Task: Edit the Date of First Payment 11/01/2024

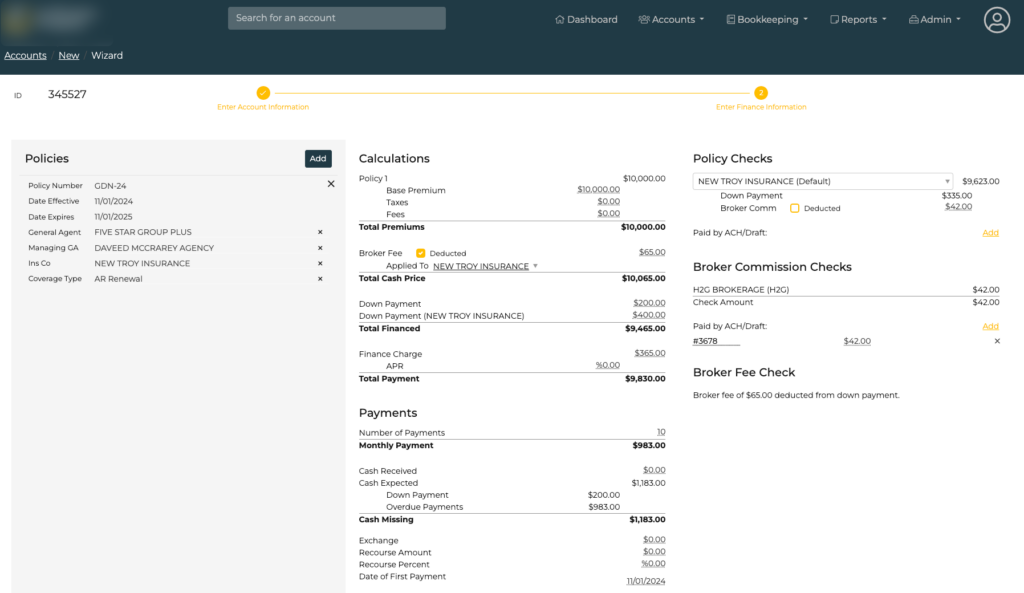Action: click(646, 581)
